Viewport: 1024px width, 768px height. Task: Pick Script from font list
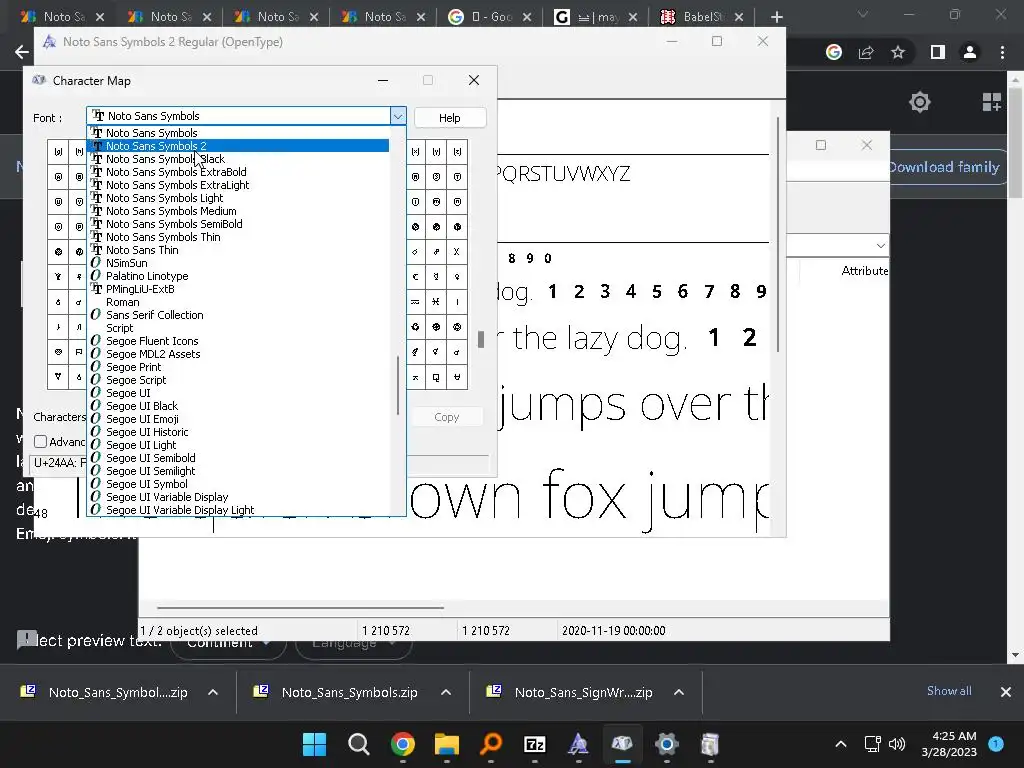point(238,328)
